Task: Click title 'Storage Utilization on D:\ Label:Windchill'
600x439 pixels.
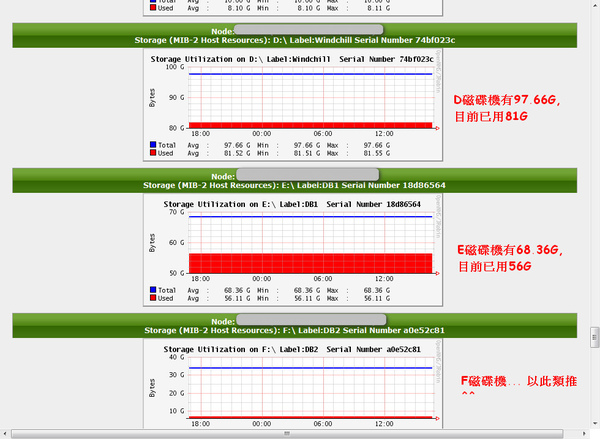Action: coord(292,59)
